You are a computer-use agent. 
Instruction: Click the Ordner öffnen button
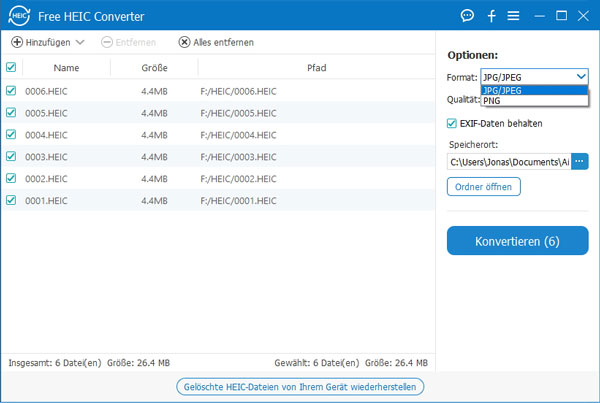tap(484, 187)
